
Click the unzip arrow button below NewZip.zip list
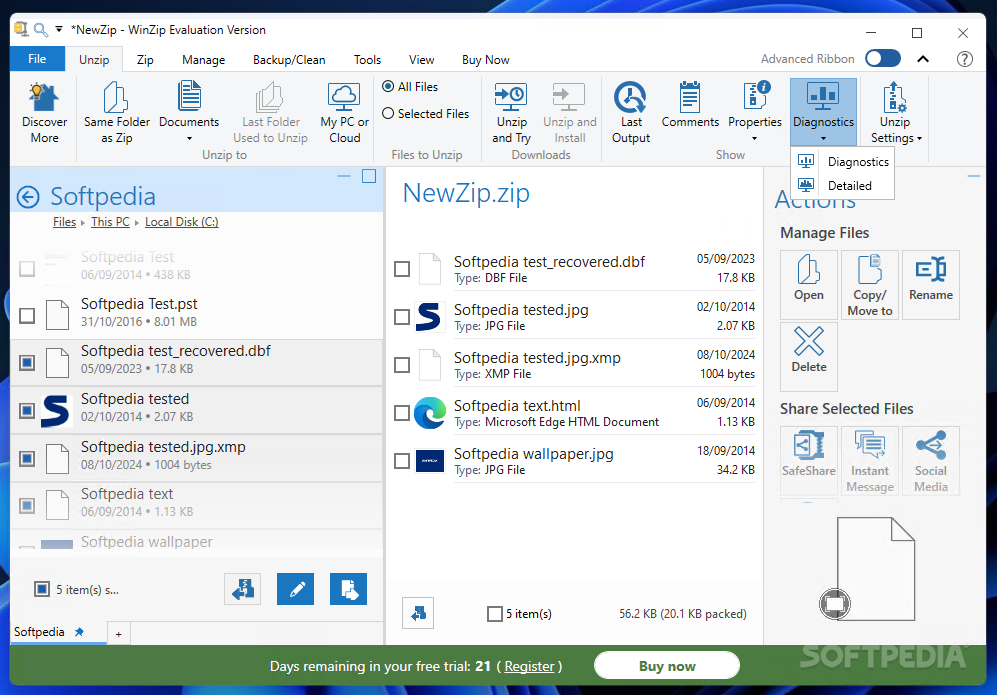click(418, 613)
